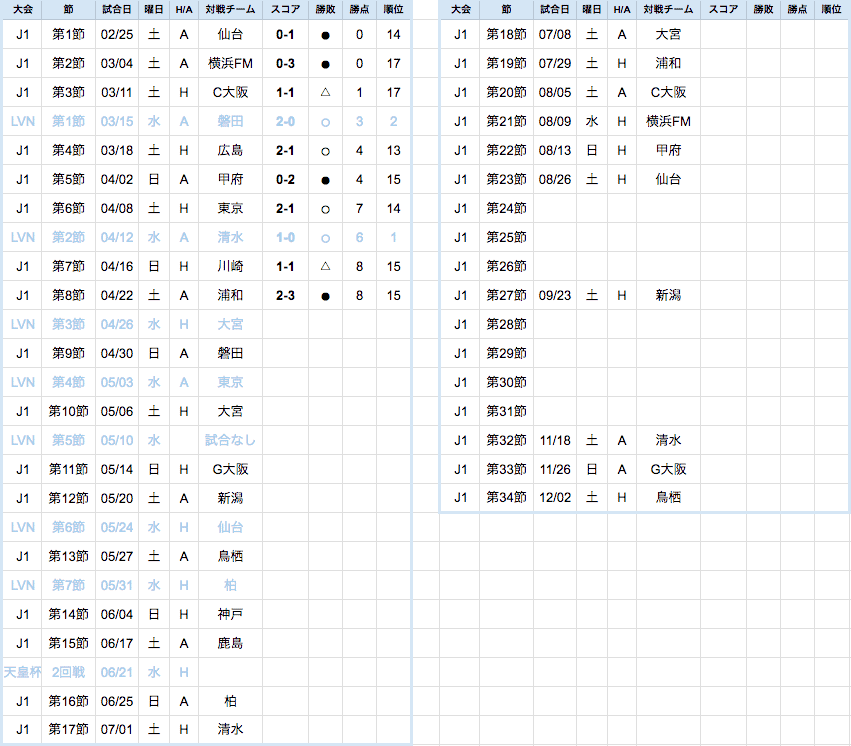
Task: Select the left table 対戦チーム header
Action: (230, 10)
